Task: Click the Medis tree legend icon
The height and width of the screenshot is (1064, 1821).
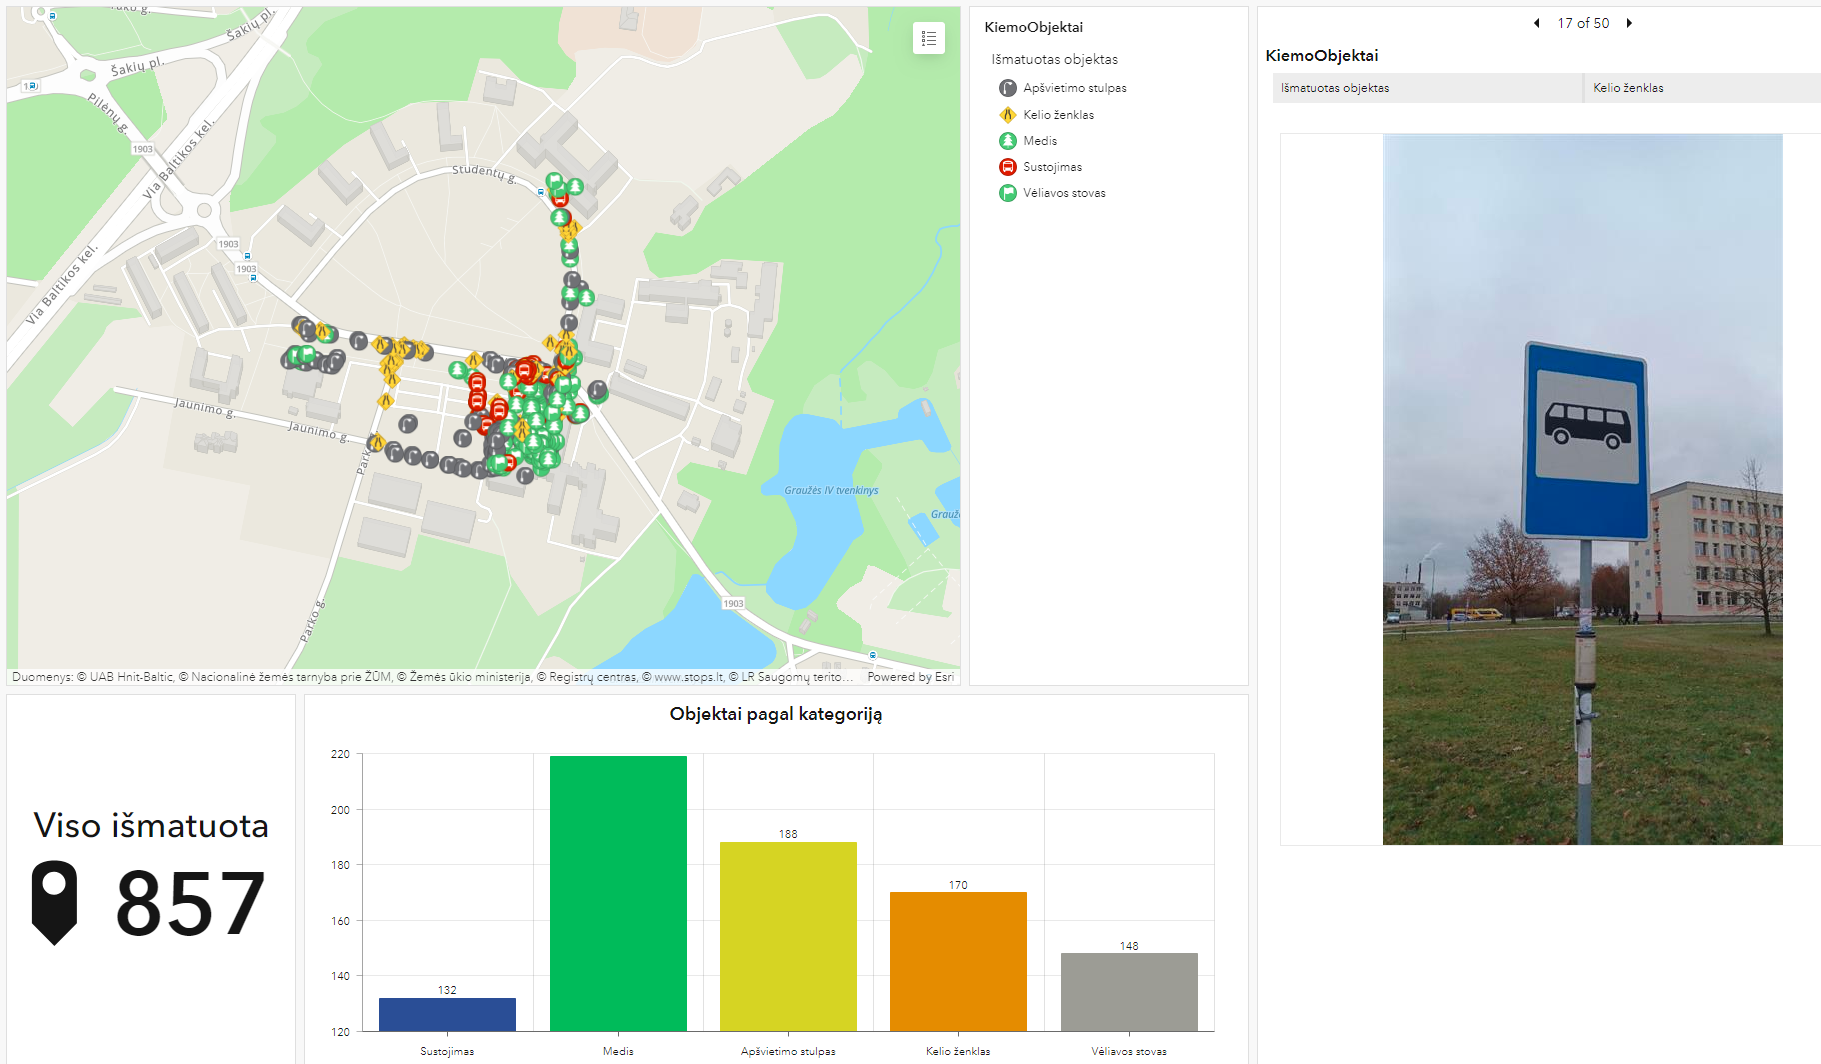Action: coord(1008,141)
